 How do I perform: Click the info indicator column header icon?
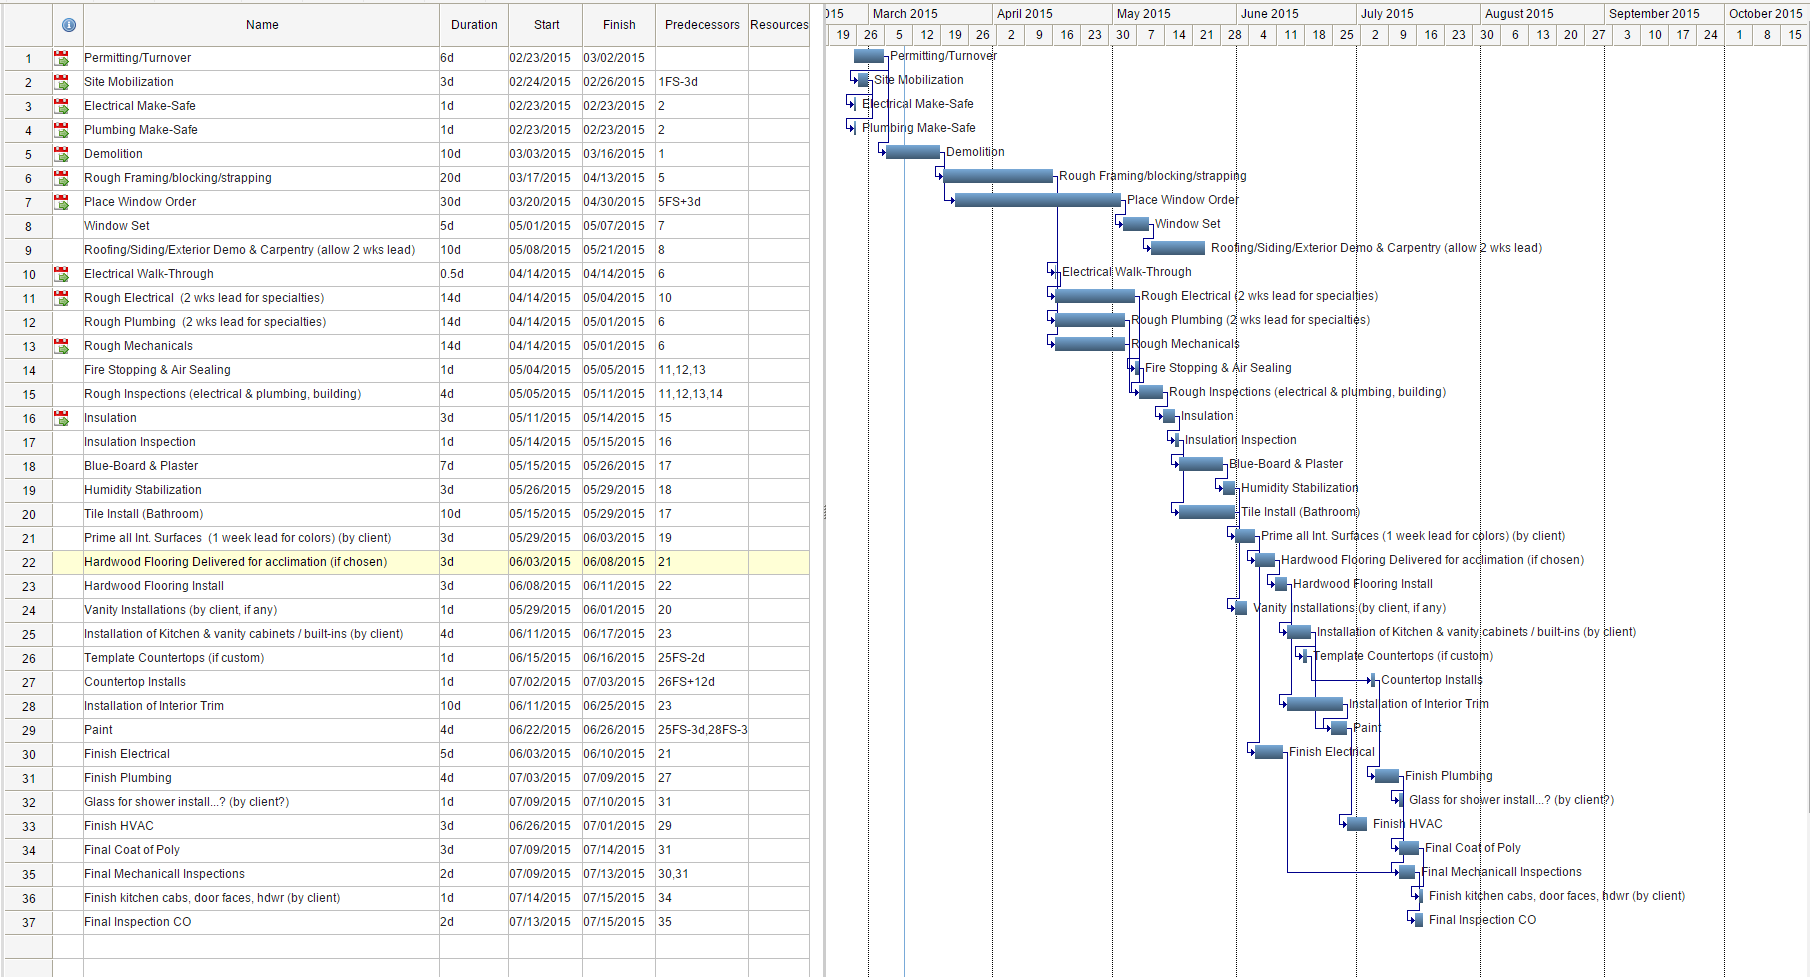(x=68, y=25)
